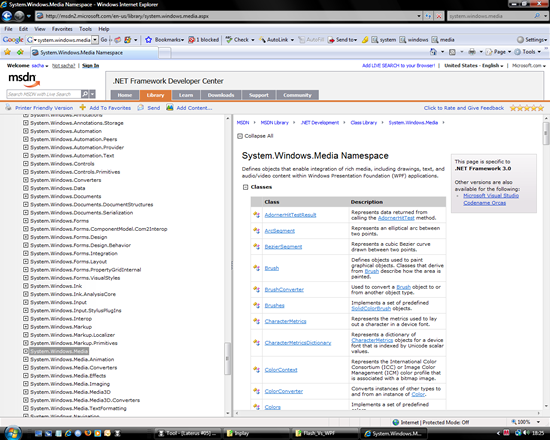This screenshot has width=550, height=440.
Task: Open the zoom level 100% control
Action: 525,422
